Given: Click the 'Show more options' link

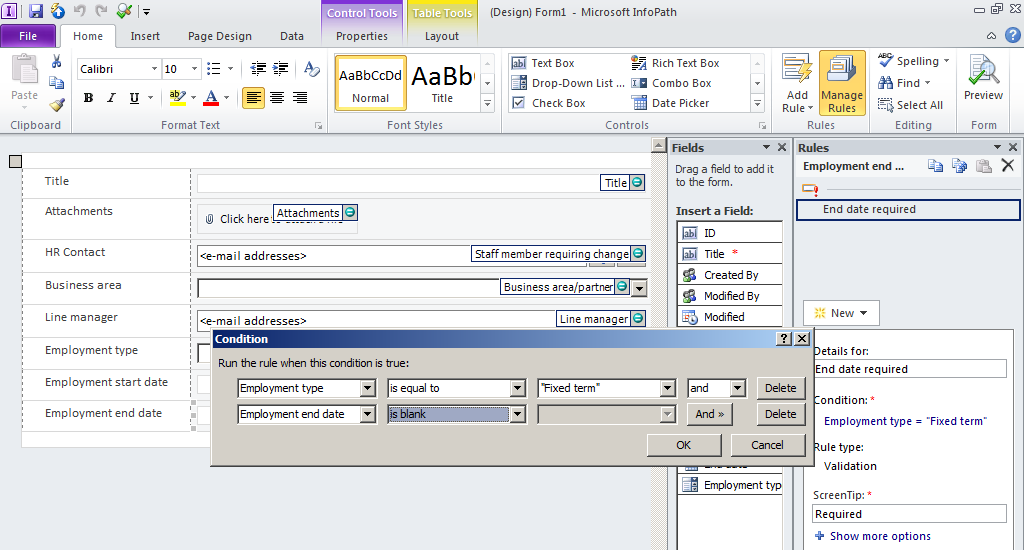Looking at the screenshot, I should tap(880, 536).
